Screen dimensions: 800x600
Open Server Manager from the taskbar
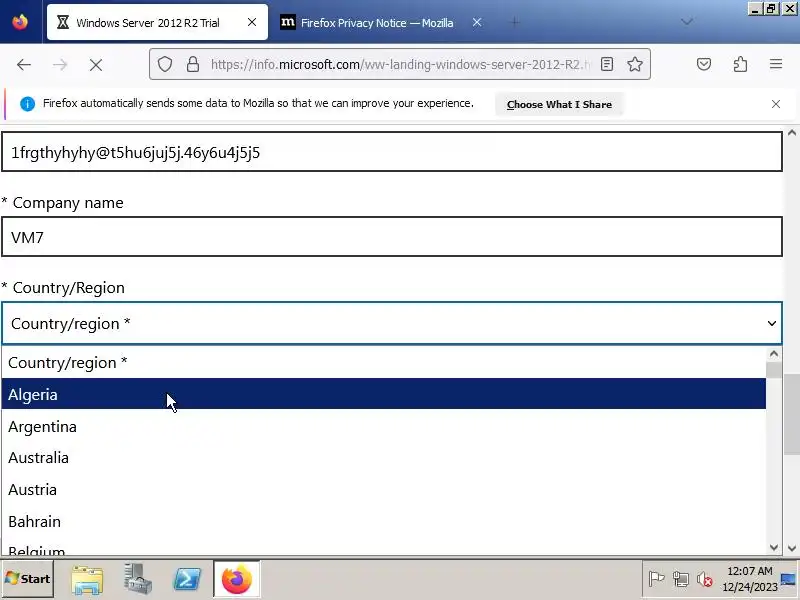pos(137,579)
